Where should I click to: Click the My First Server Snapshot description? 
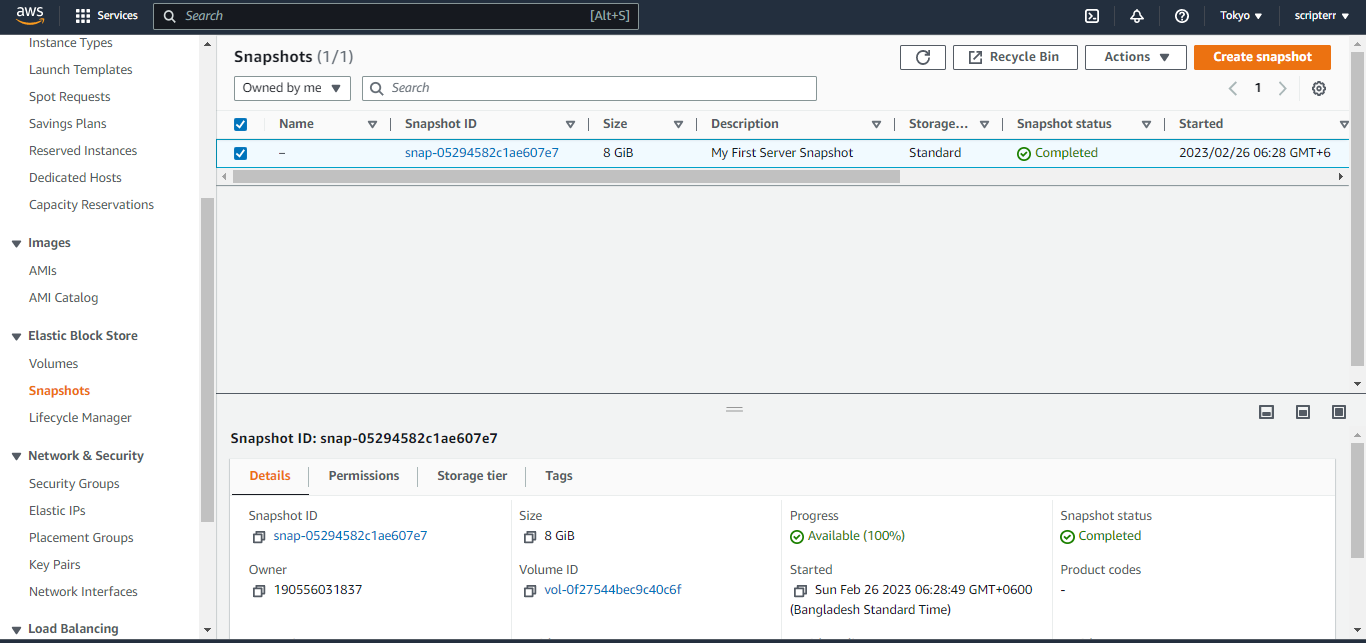[x=782, y=153]
